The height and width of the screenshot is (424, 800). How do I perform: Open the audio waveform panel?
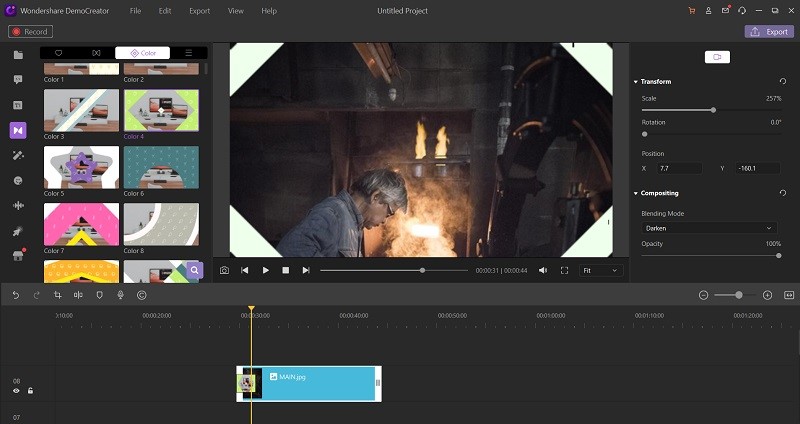[x=18, y=206]
